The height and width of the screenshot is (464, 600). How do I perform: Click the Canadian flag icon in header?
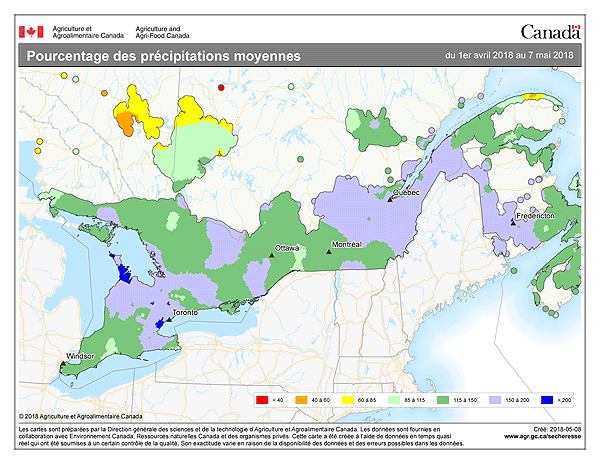point(31,31)
